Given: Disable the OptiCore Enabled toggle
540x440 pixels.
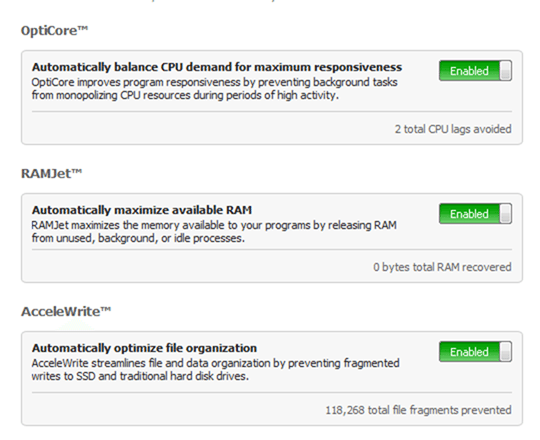Looking at the screenshot, I should pos(475,71).
